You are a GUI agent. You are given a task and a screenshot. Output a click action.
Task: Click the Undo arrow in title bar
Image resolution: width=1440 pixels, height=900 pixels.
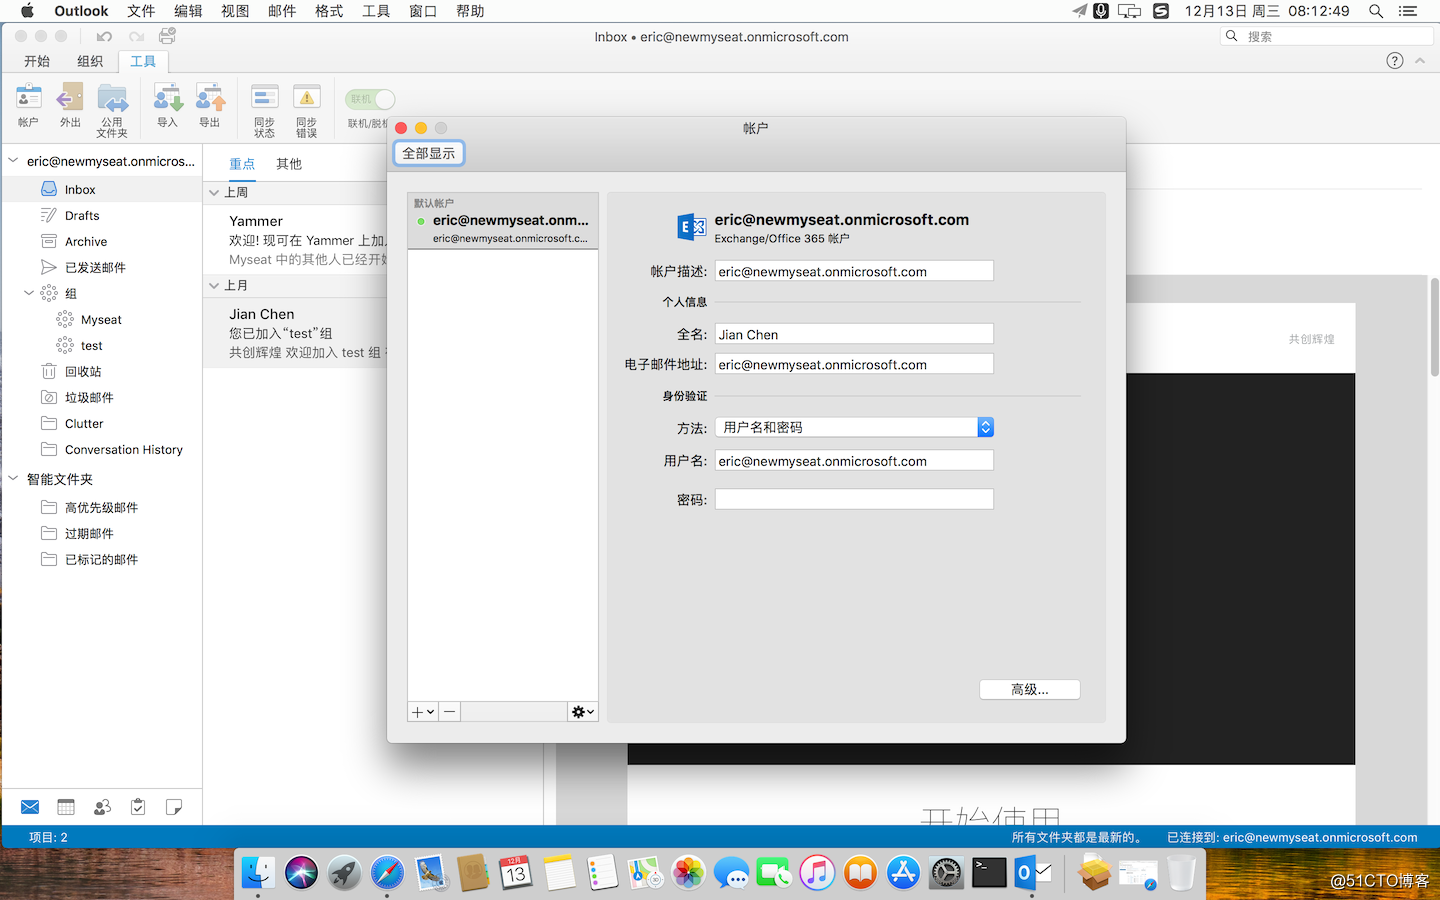coord(104,36)
